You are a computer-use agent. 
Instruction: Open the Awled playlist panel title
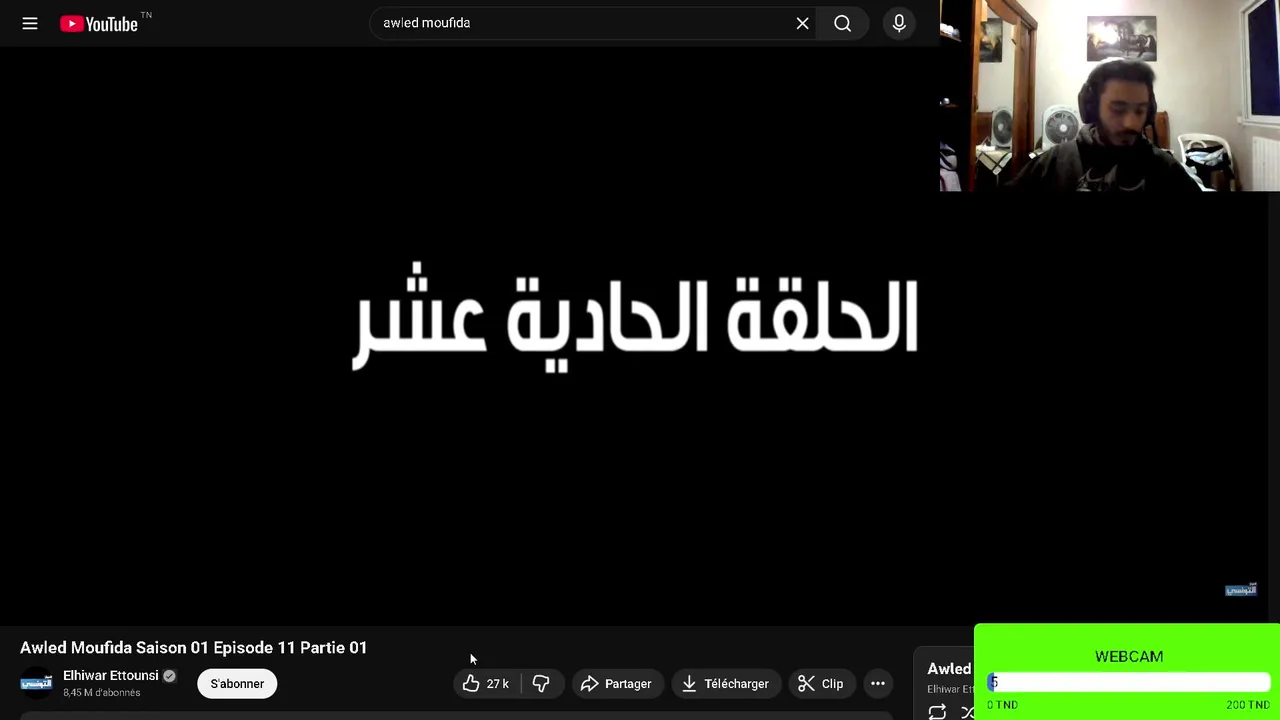click(x=950, y=669)
